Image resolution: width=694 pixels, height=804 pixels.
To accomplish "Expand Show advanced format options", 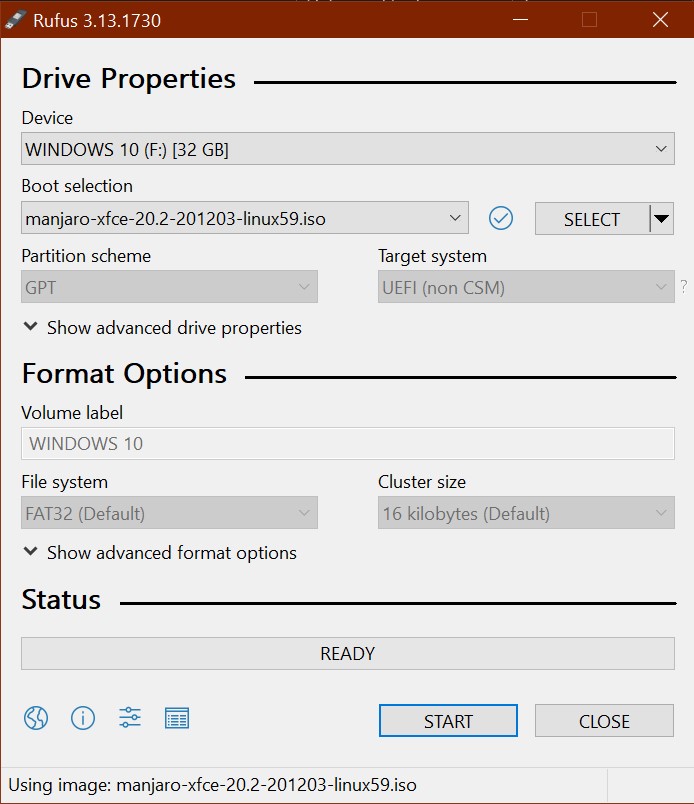I will pos(161,553).
